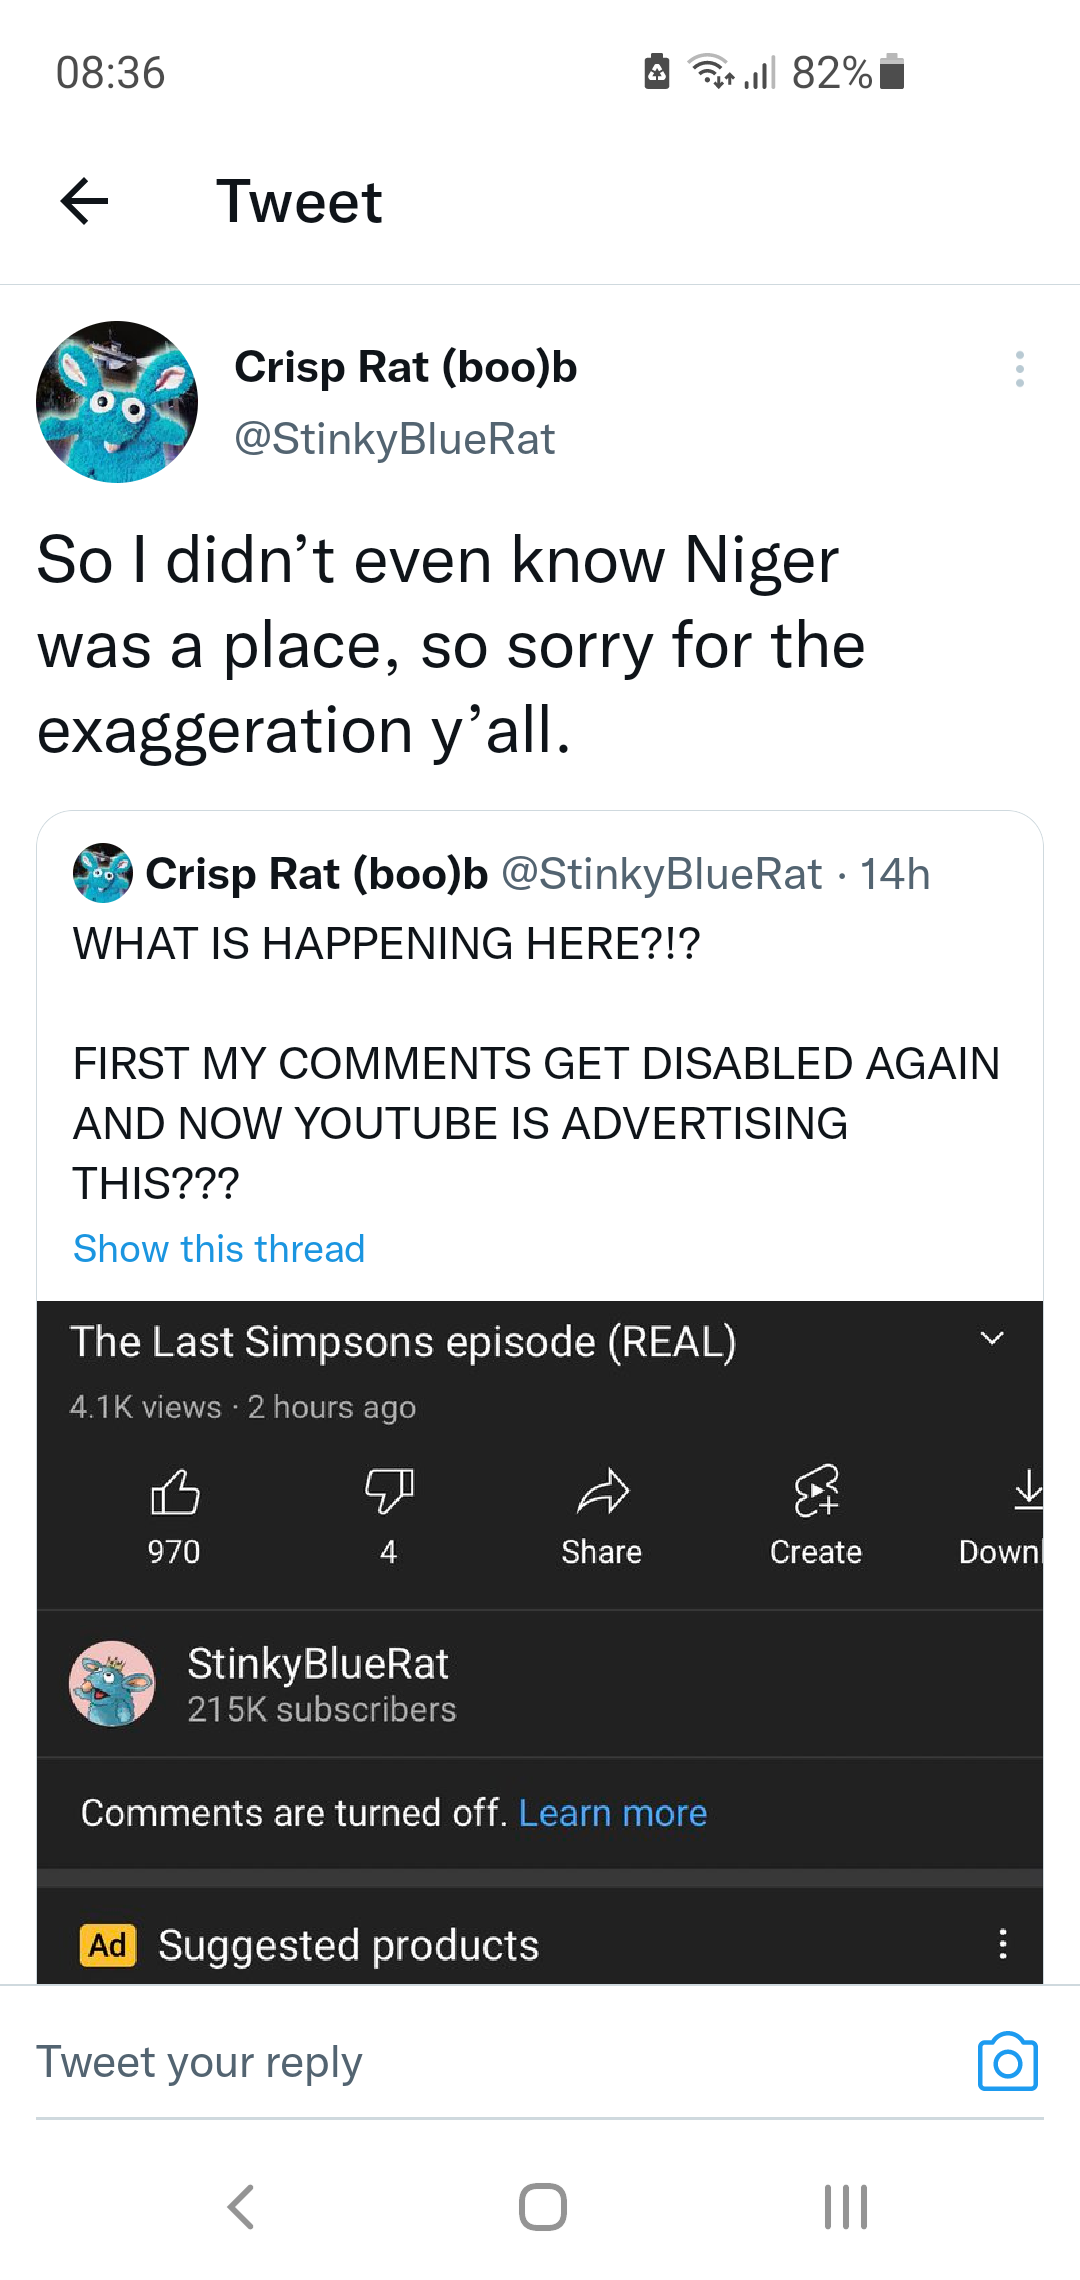Tap the quoted tweet's small avatar
The width and height of the screenshot is (1080, 2280).
coord(103,873)
